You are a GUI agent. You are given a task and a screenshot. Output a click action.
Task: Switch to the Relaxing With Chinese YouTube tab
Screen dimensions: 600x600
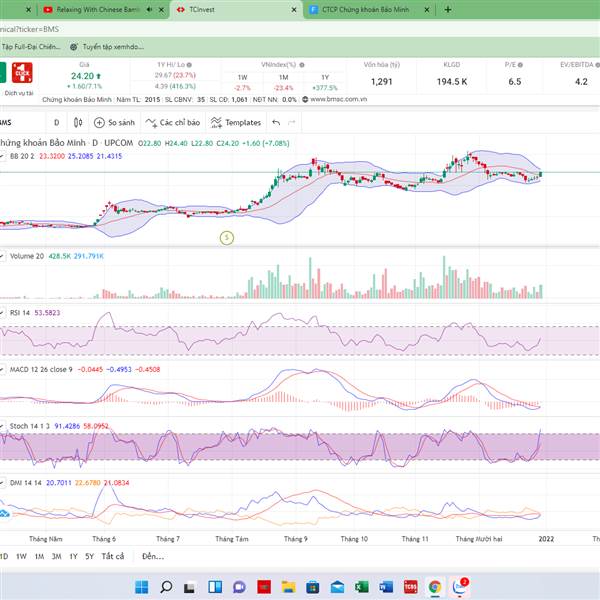[97, 10]
